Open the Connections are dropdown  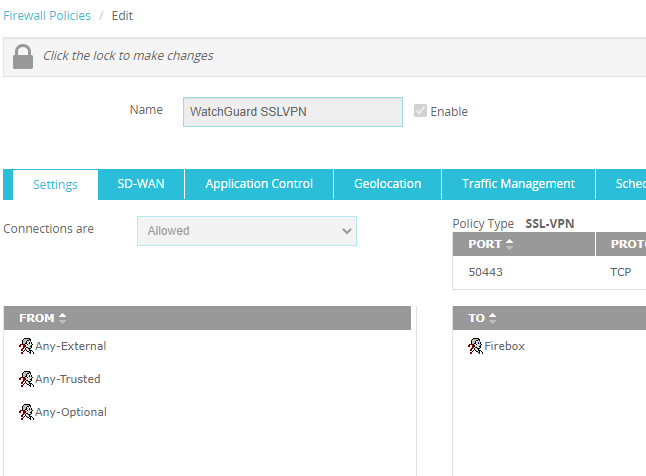point(247,231)
